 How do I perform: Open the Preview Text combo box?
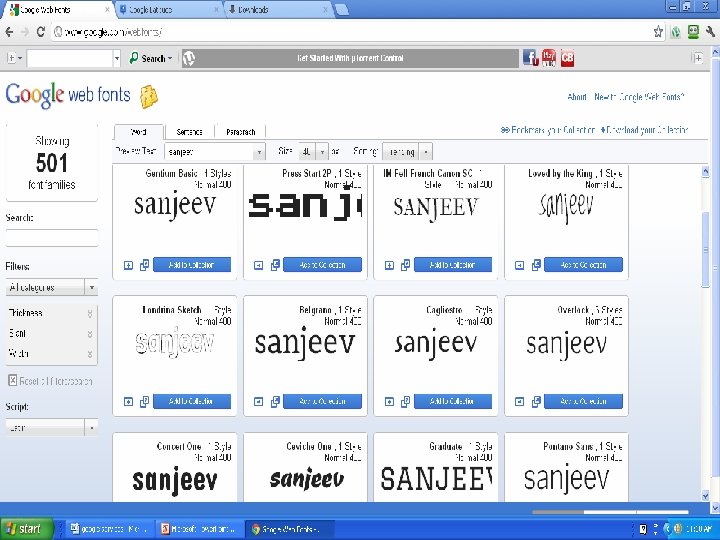pos(214,152)
